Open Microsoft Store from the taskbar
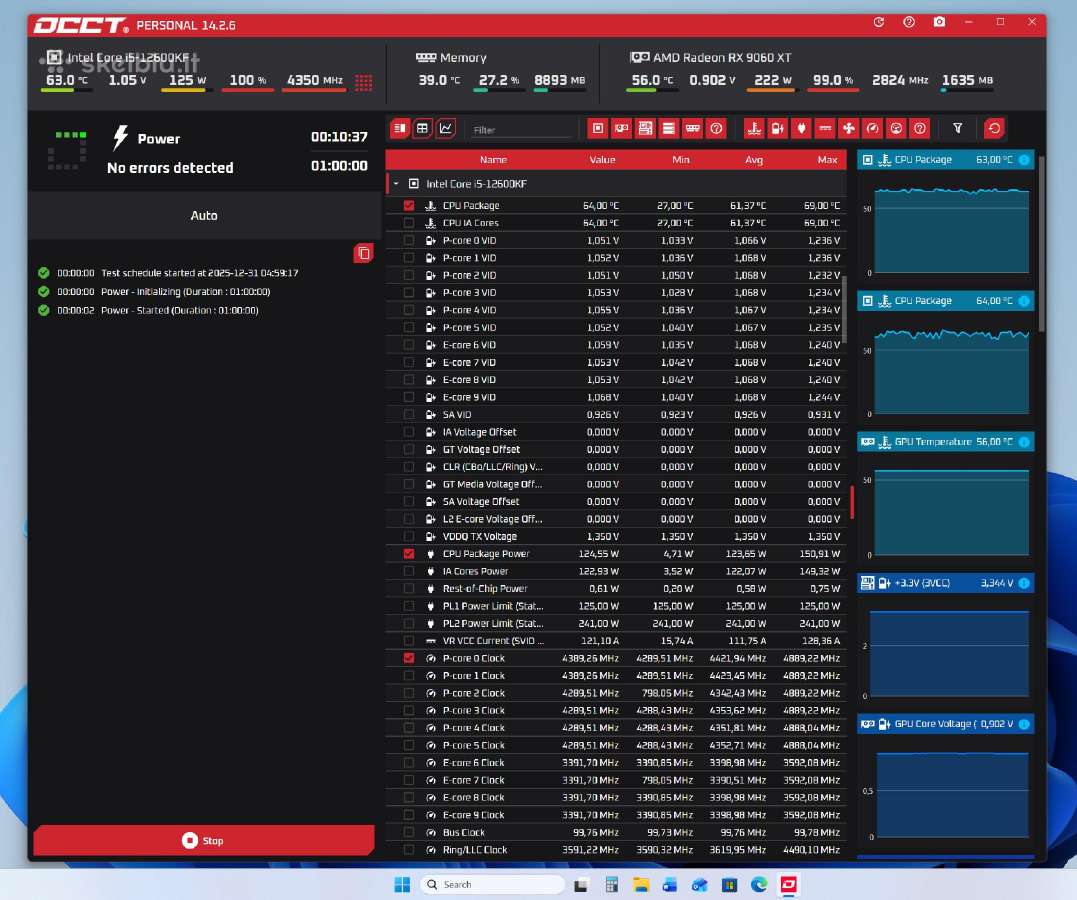The image size is (1077, 900). pyautogui.click(x=729, y=884)
